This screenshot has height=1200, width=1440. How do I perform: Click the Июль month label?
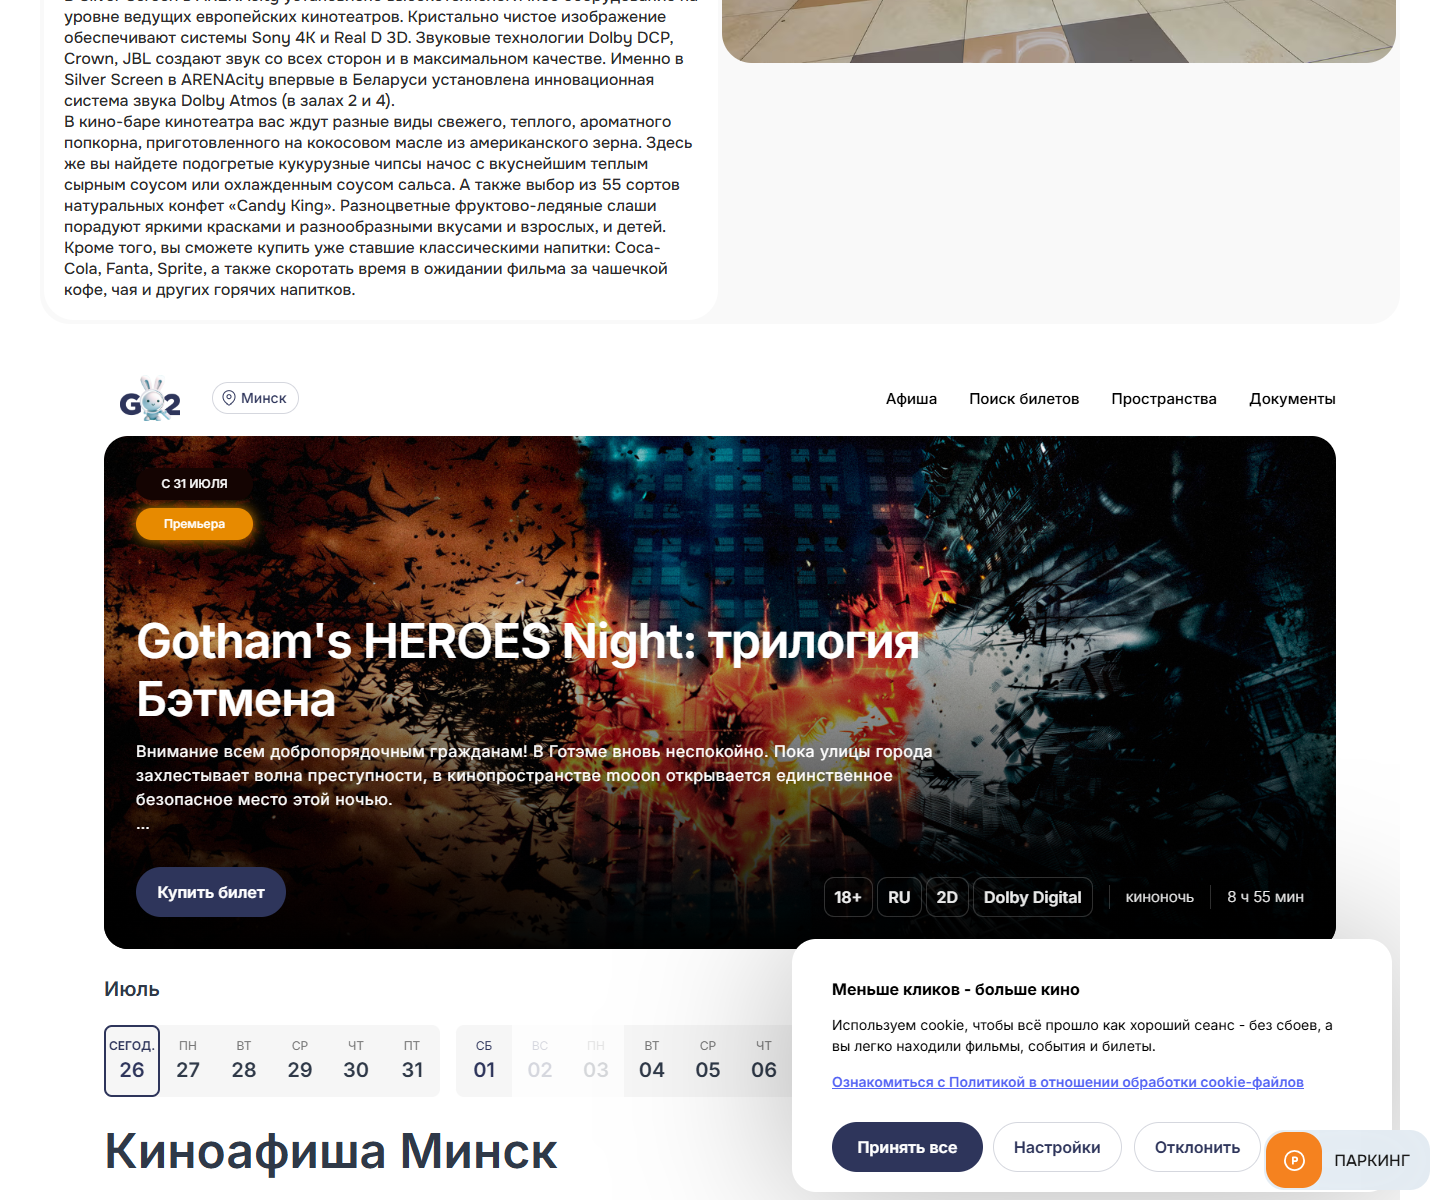click(132, 989)
